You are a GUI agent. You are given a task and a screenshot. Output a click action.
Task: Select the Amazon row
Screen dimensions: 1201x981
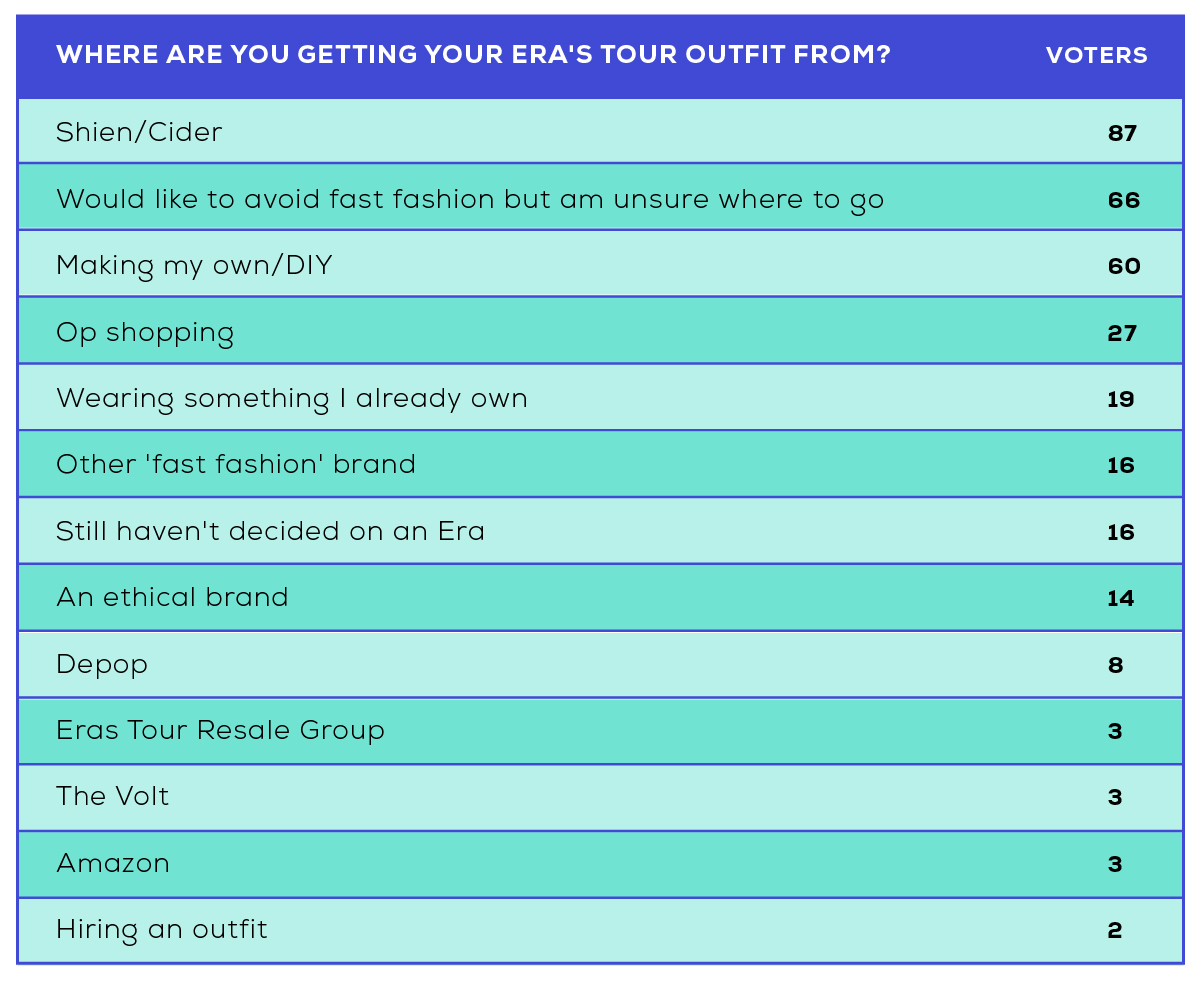pos(600,864)
